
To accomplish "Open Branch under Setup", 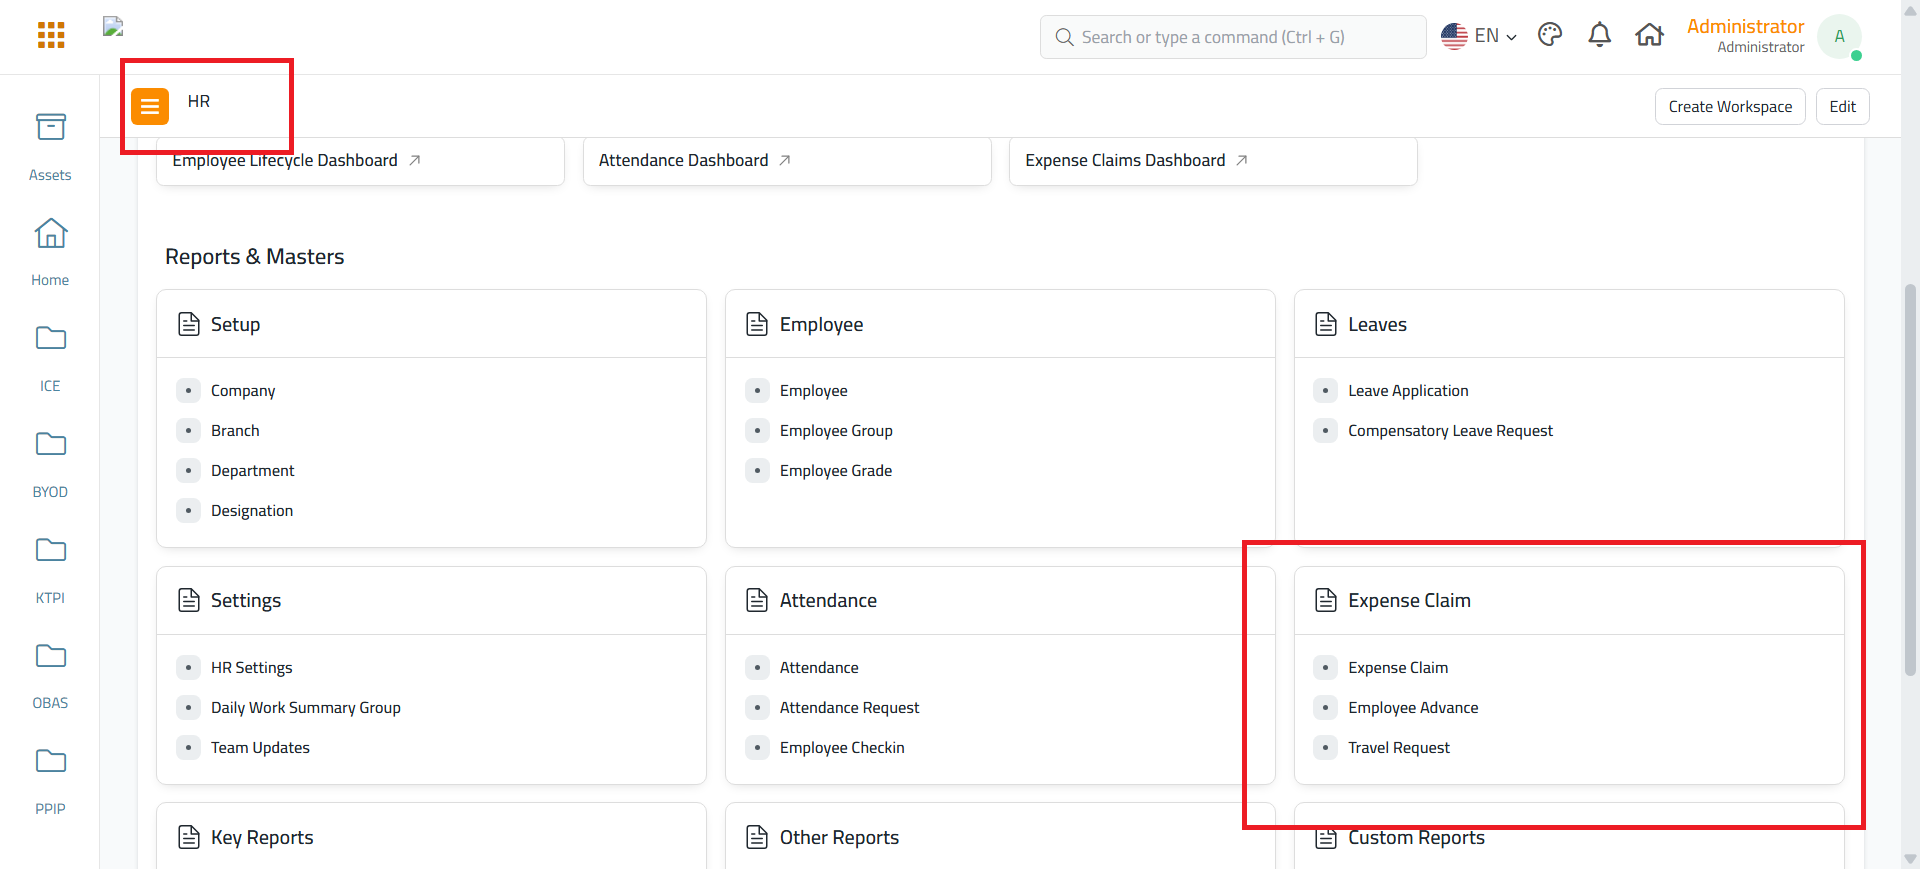I will pos(235,431).
